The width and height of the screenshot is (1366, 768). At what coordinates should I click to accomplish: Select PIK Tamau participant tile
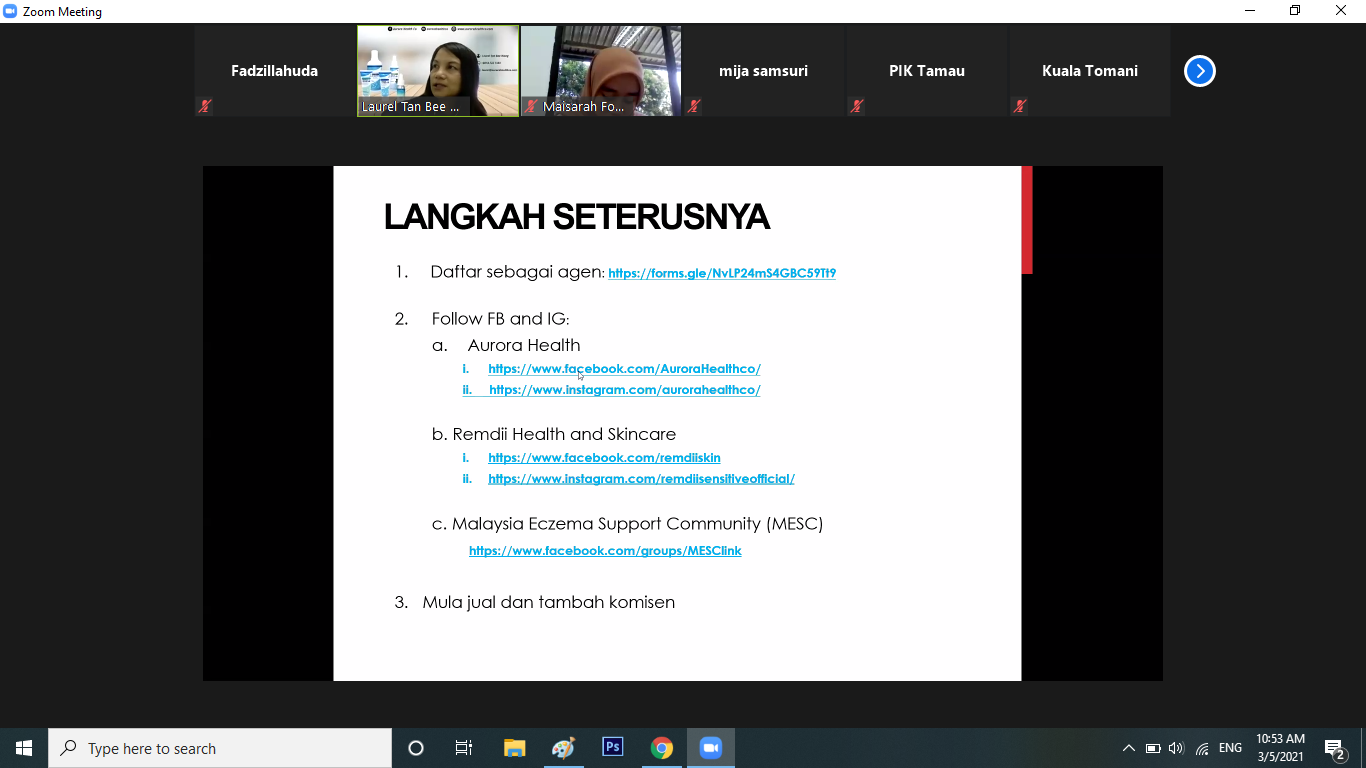(x=927, y=71)
